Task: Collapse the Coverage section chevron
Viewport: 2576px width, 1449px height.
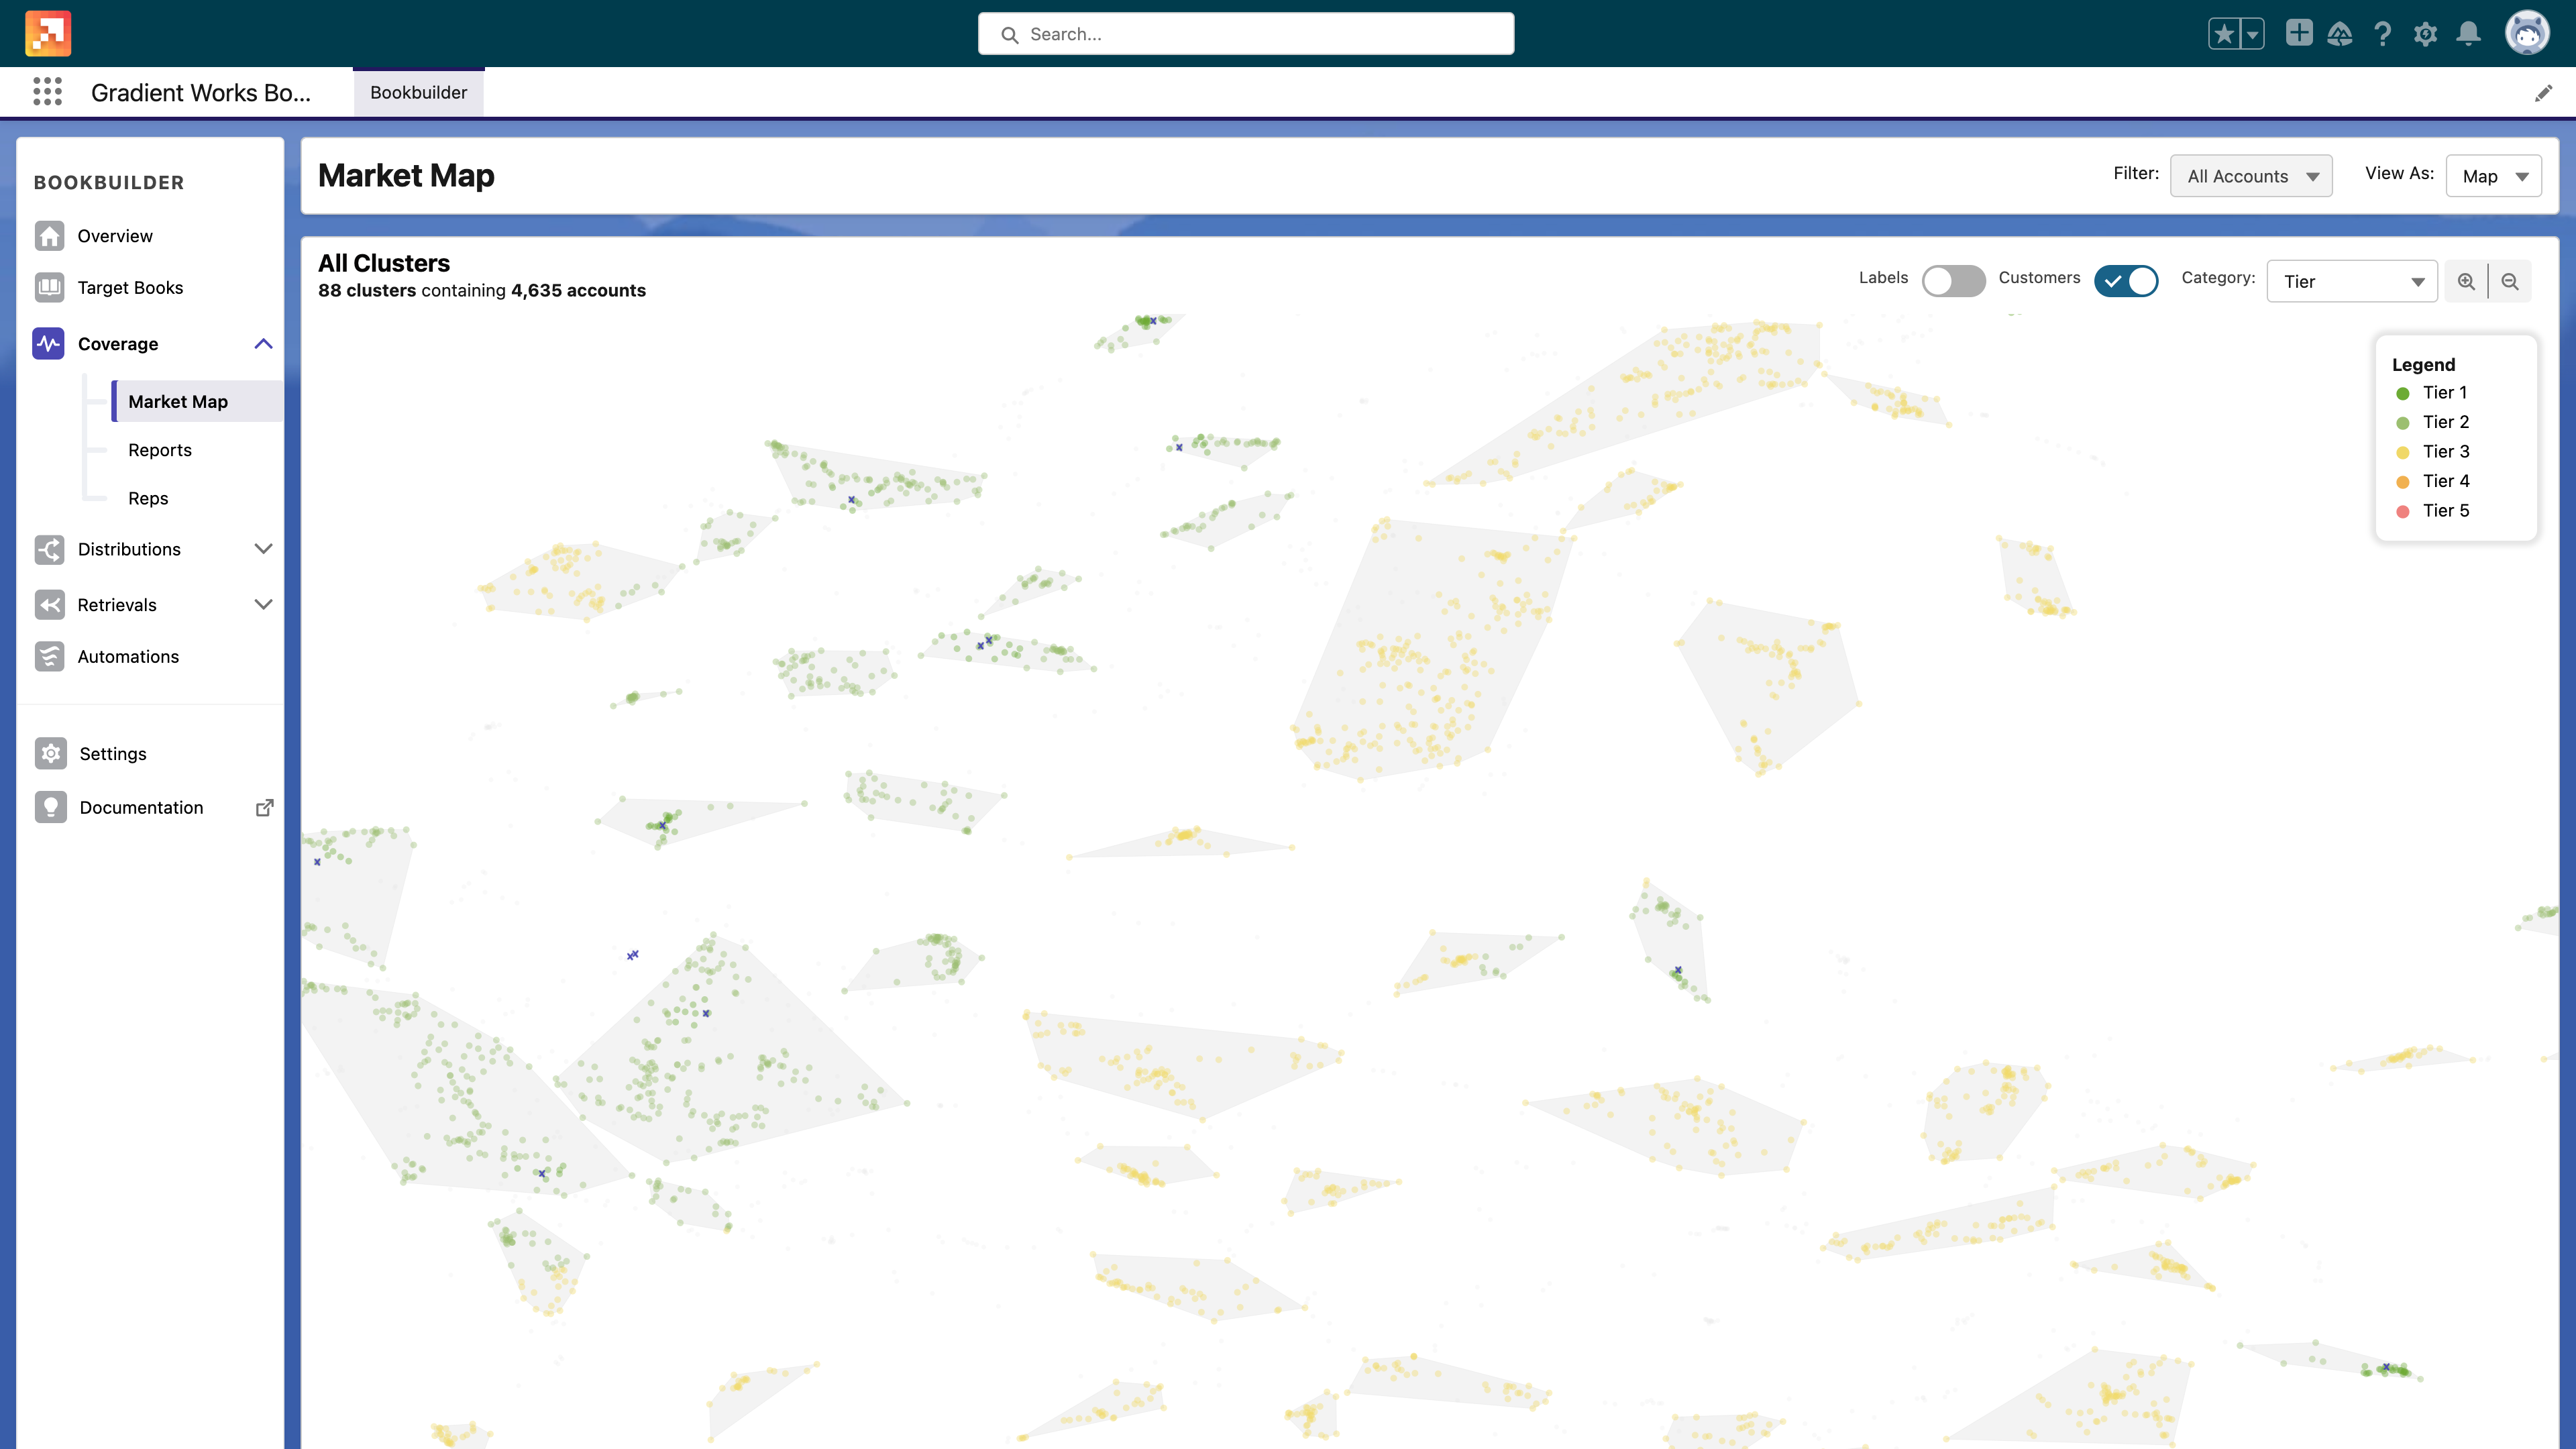Action: 263,344
